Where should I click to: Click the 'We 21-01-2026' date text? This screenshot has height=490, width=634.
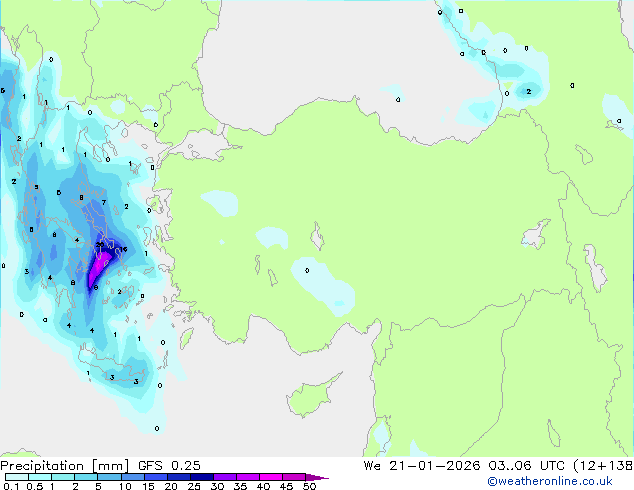[x=422, y=466]
